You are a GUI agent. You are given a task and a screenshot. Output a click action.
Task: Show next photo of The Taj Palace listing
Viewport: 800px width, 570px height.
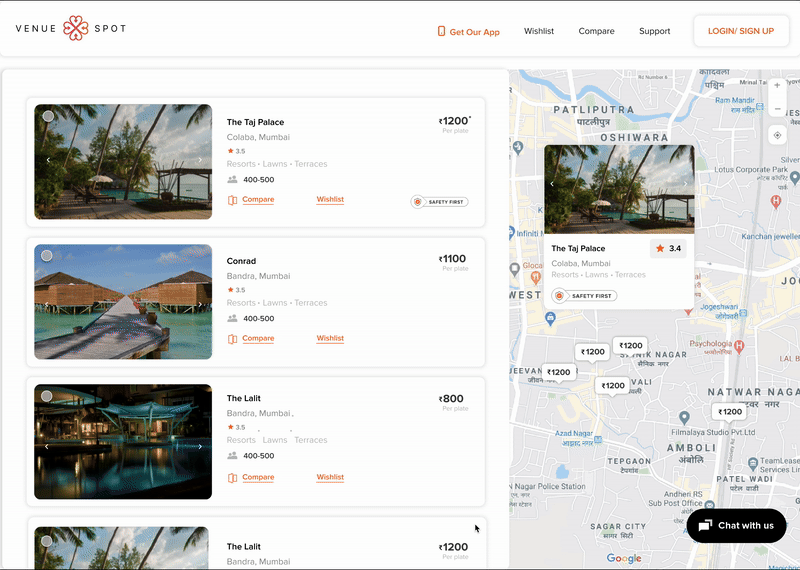point(200,160)
